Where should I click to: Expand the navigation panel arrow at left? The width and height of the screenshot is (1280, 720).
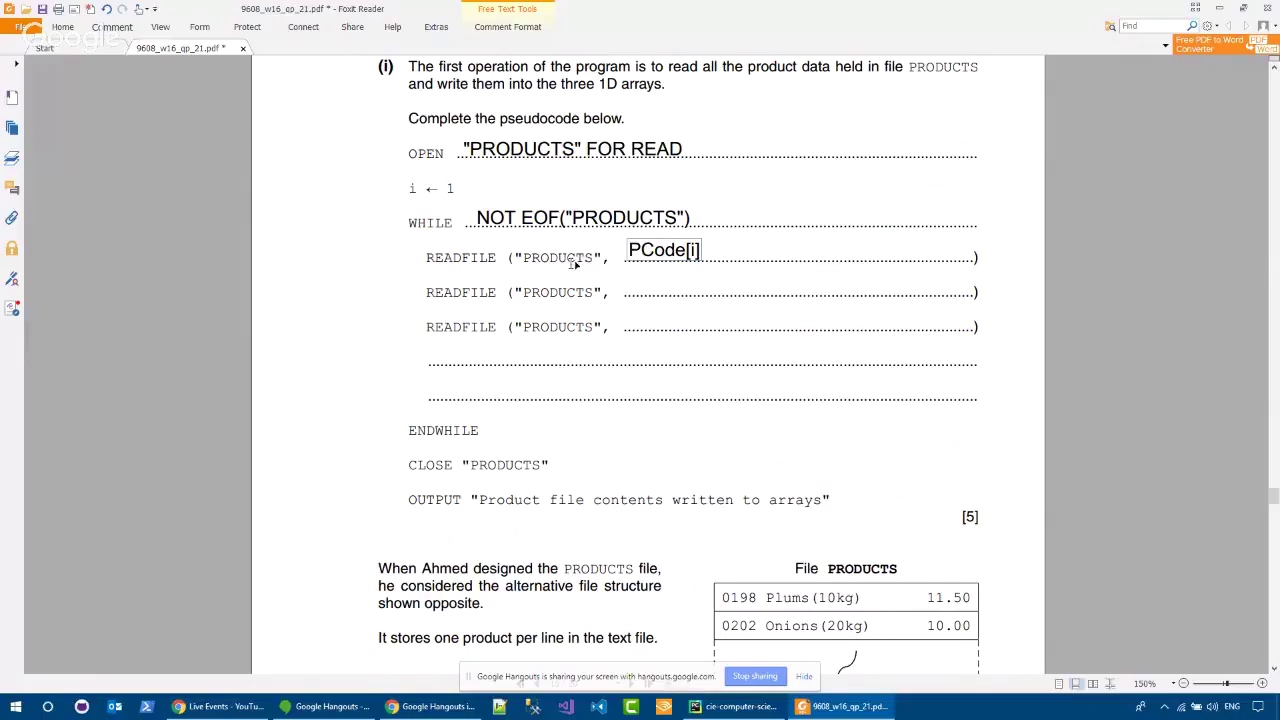click(16, 64)
